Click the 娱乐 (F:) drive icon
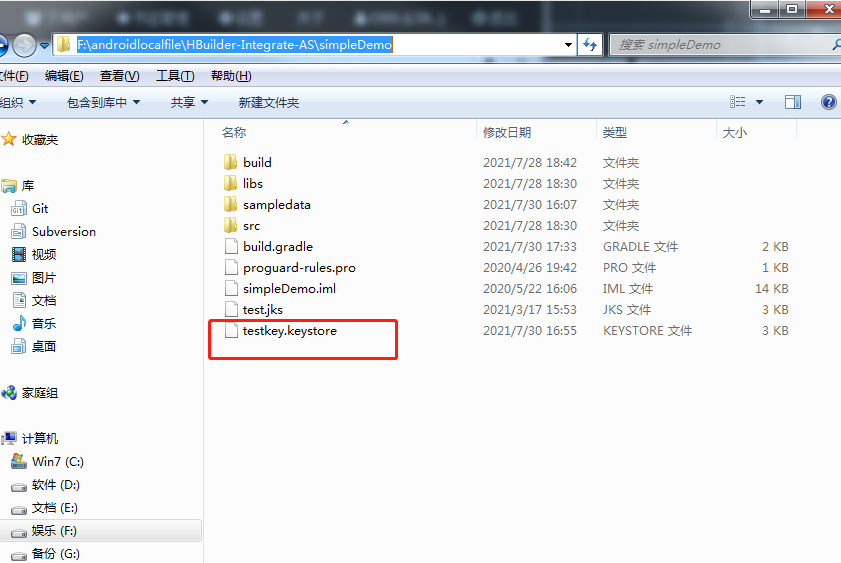Viewport: 841px width, 563px height. click(x=19, y=532)
